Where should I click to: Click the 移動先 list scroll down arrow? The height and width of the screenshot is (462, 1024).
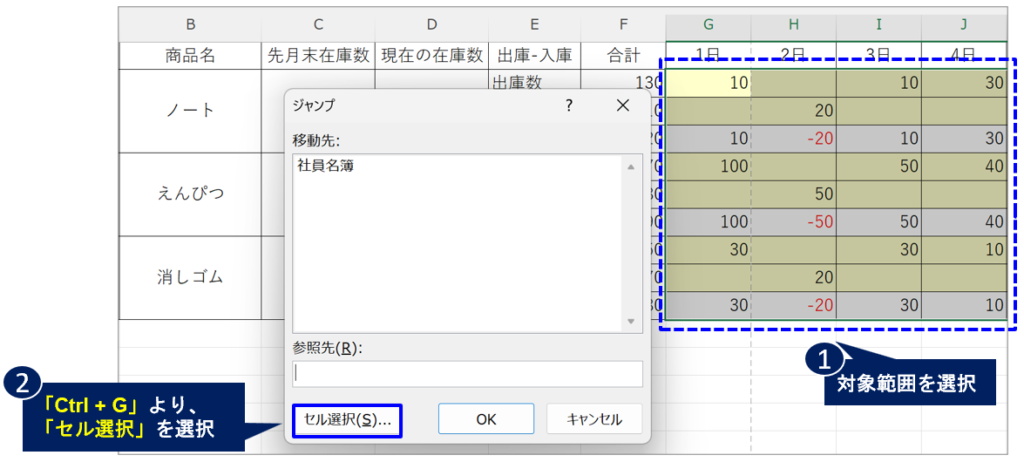[631, 322]
